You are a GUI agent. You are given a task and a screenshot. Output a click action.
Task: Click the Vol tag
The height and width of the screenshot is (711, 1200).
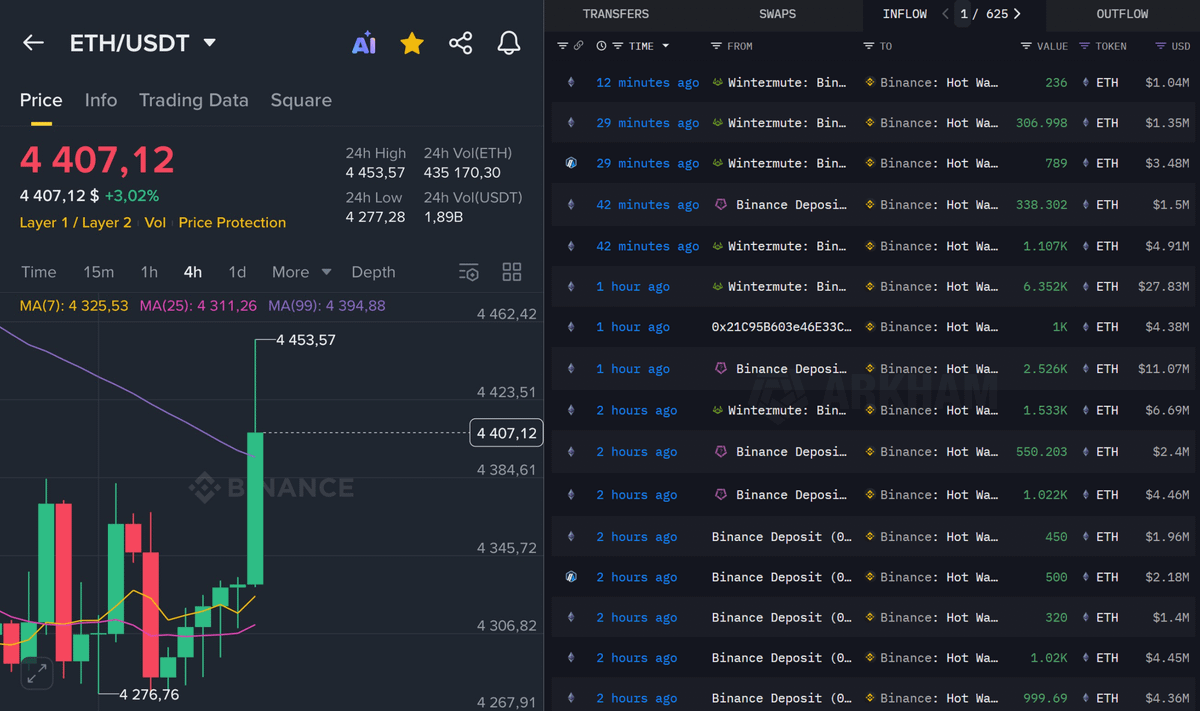[x=155, y=223]
